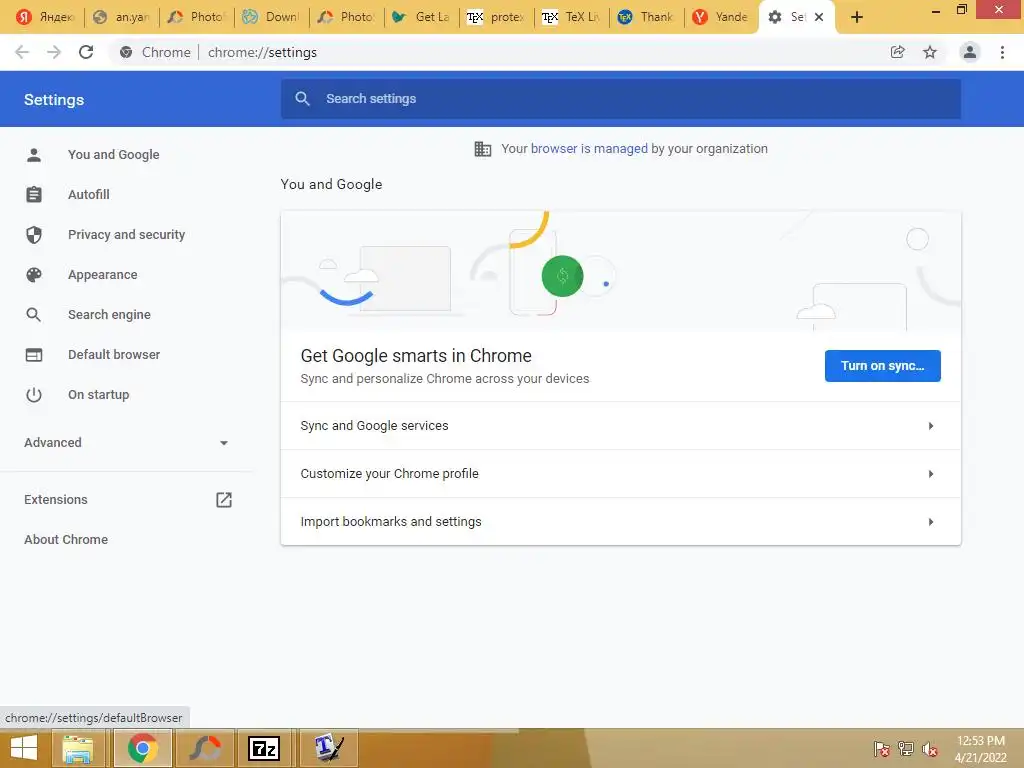Click the Chrome icon in the taskbar
The height and width of the screenshot is (768, 1024).
coord(143,748)
